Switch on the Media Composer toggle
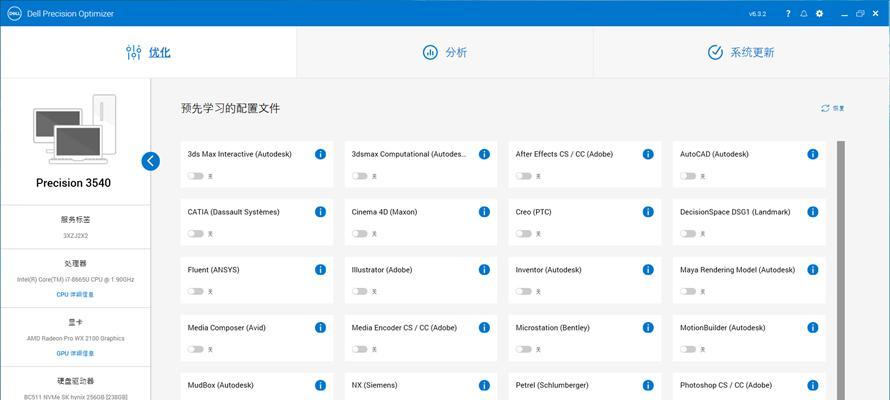The height and width of the screenshot is (400, 890). pos(195,349)
